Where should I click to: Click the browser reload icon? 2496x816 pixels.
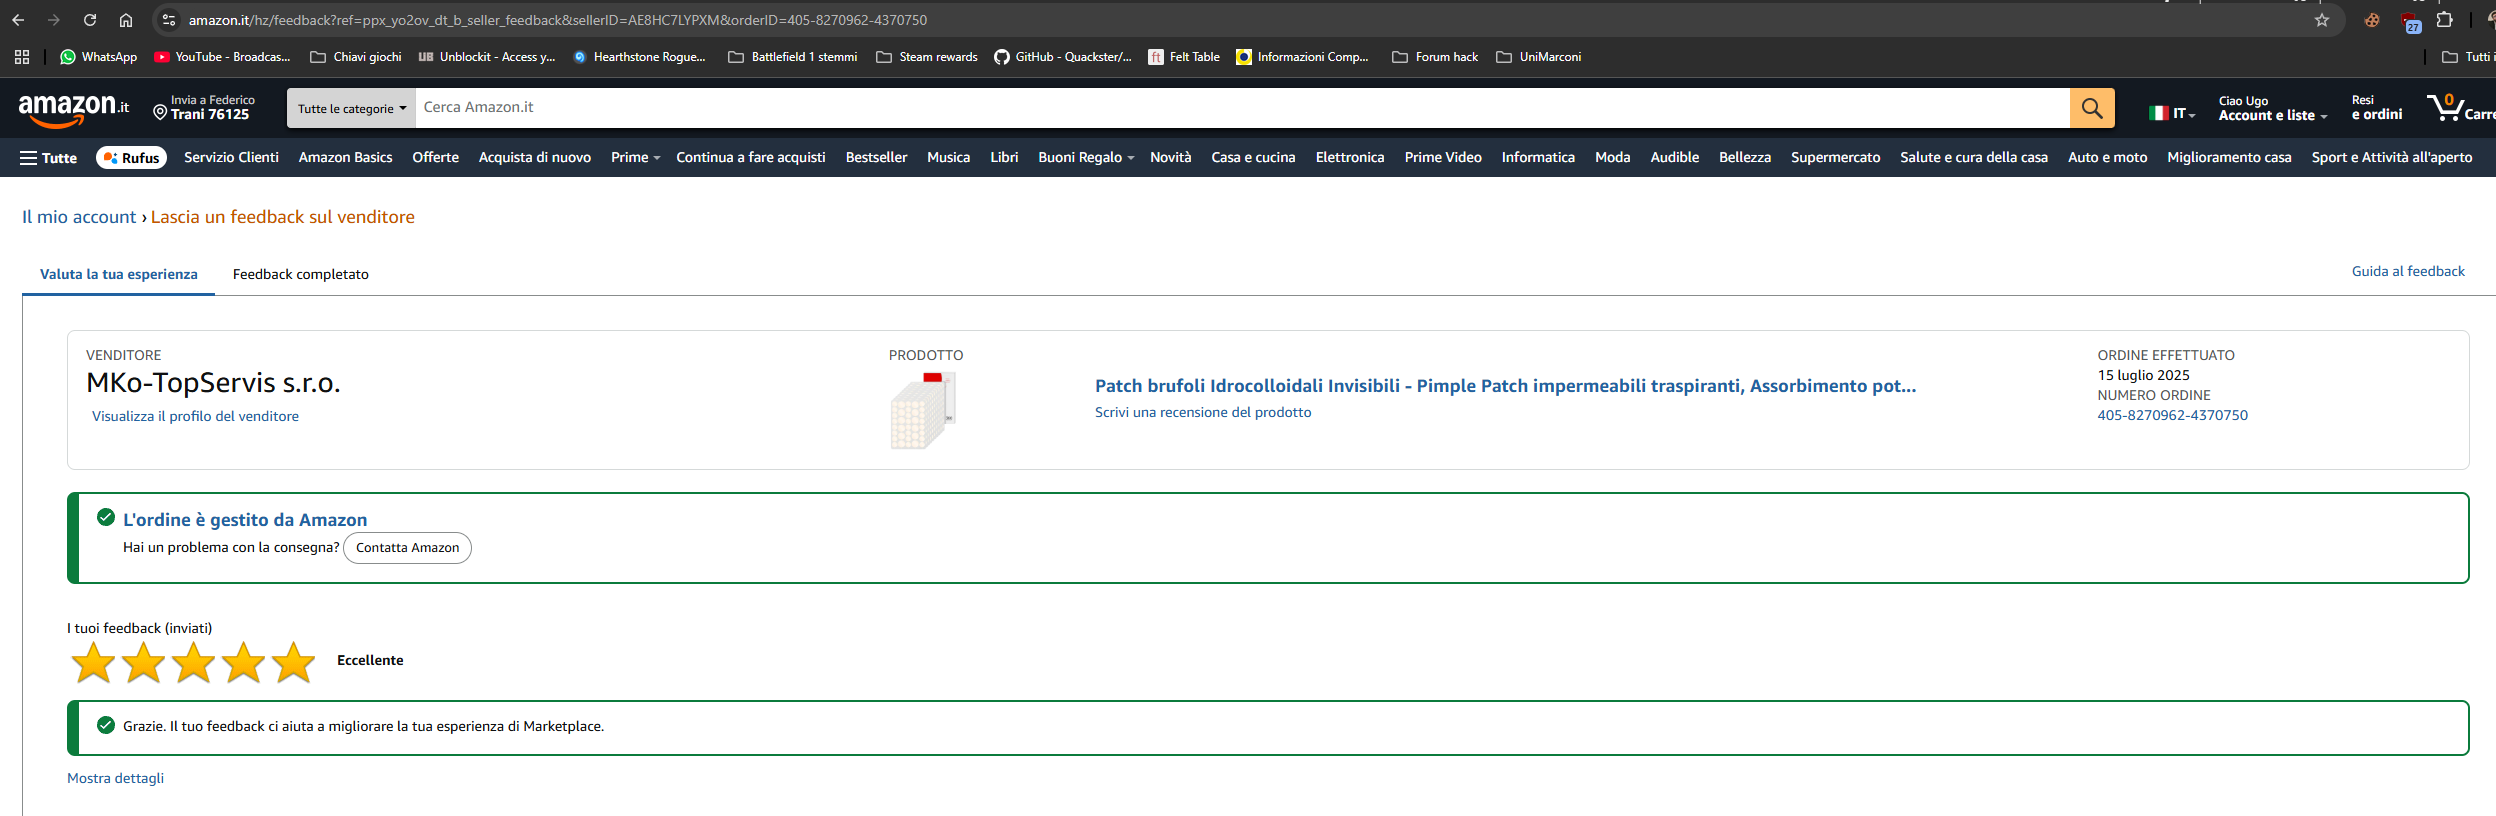point(90,20)
